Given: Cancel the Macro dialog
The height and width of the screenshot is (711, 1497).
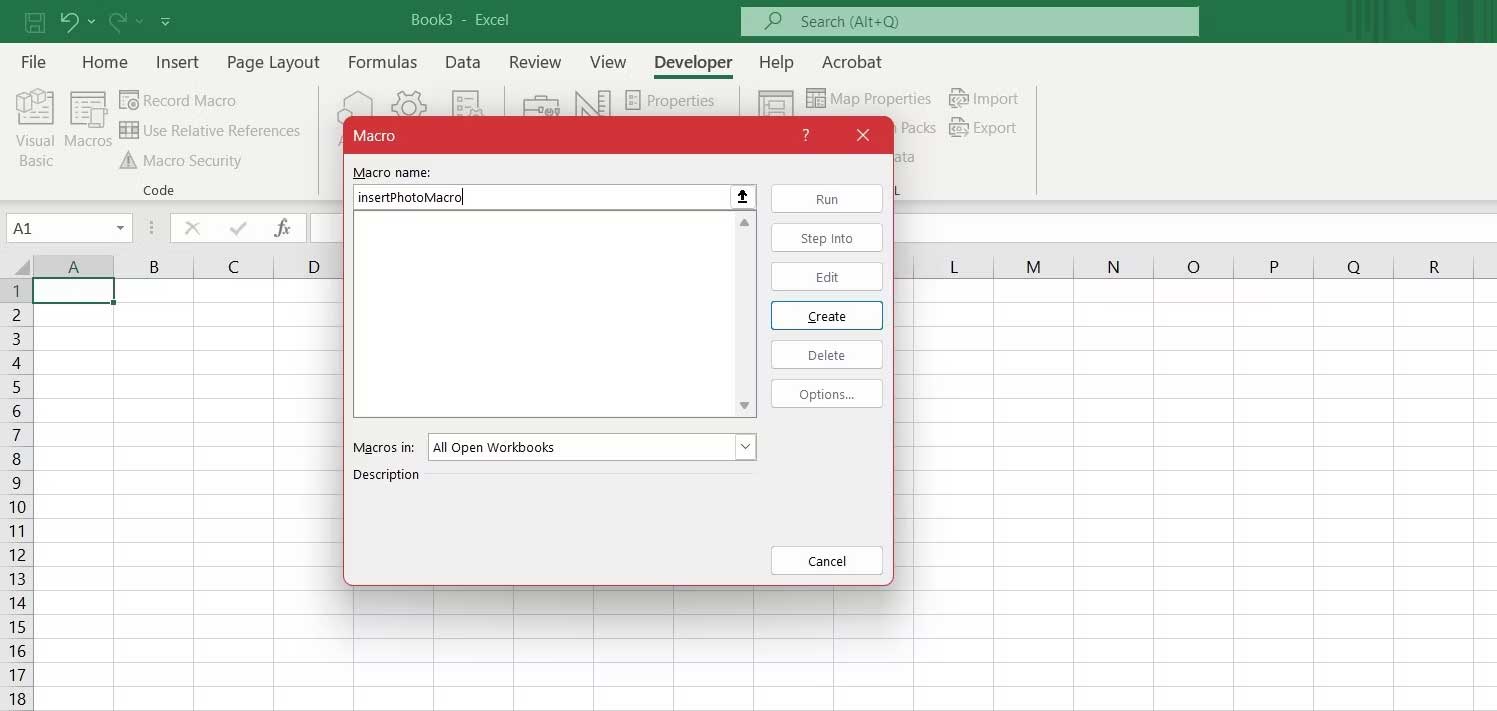Looking at the screenshot, I should (826, 561).
